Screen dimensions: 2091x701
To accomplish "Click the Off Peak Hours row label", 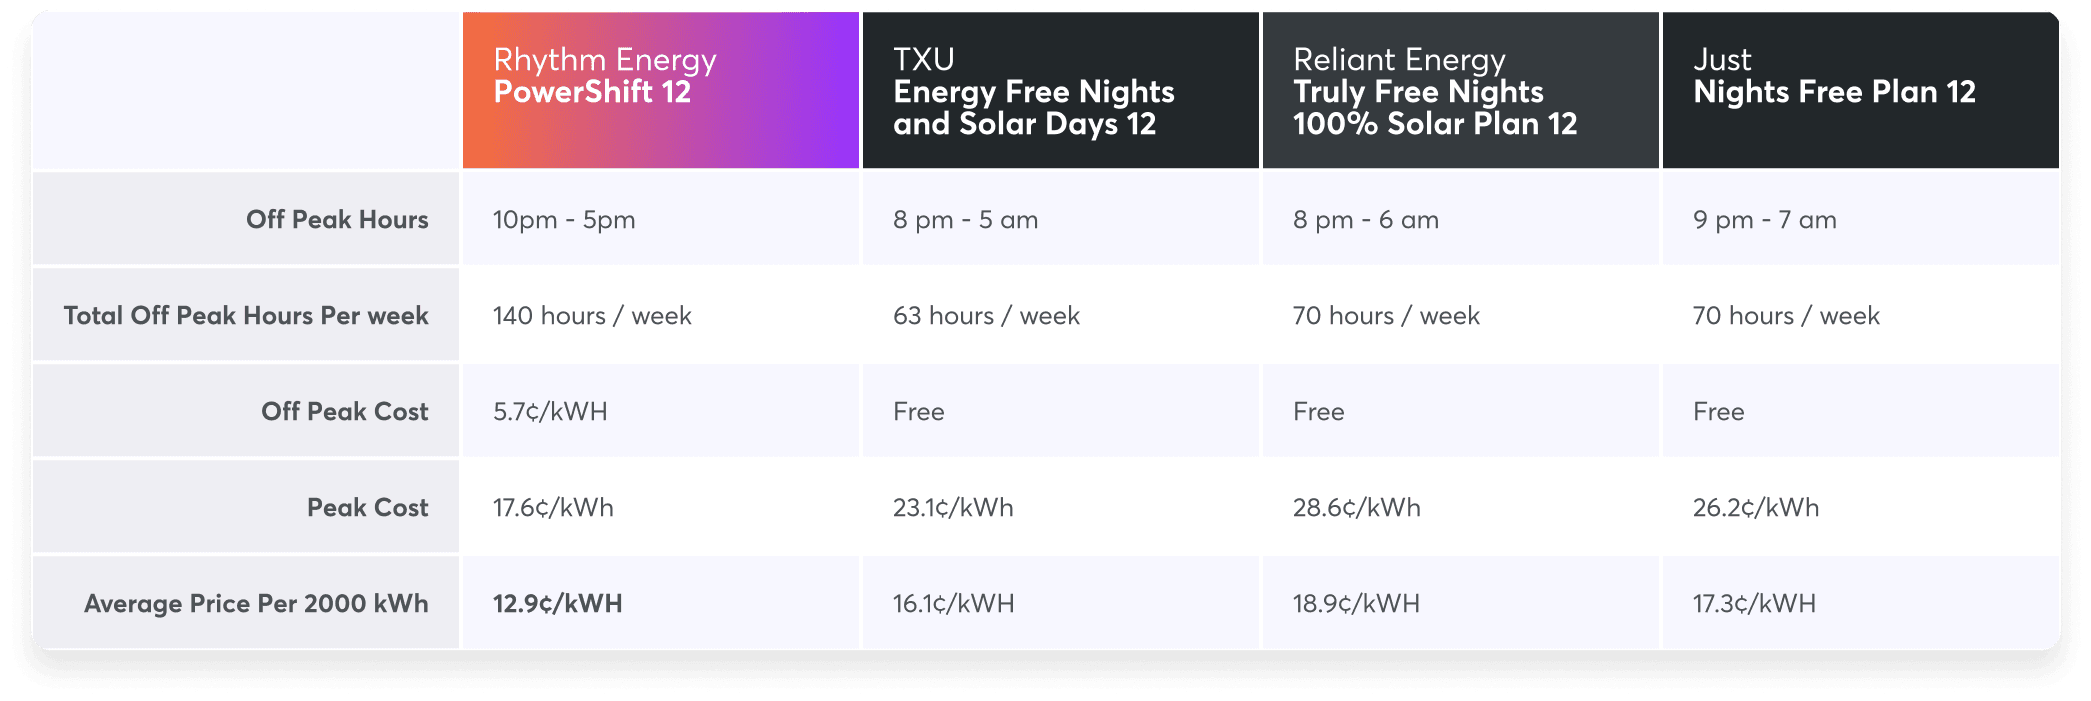I will [337, 220].
